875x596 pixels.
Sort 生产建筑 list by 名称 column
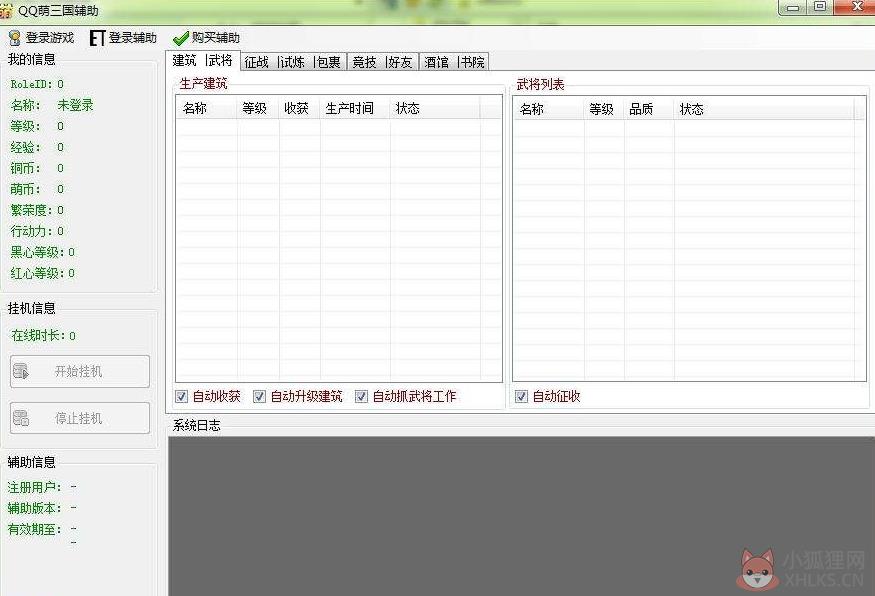[x=207, y=108]
